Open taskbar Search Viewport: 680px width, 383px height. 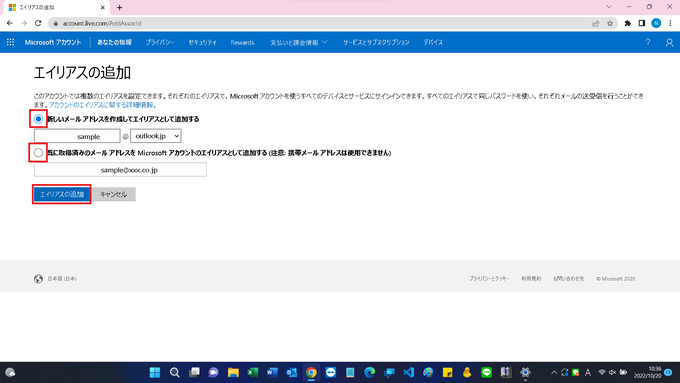[x=174, y=372]
